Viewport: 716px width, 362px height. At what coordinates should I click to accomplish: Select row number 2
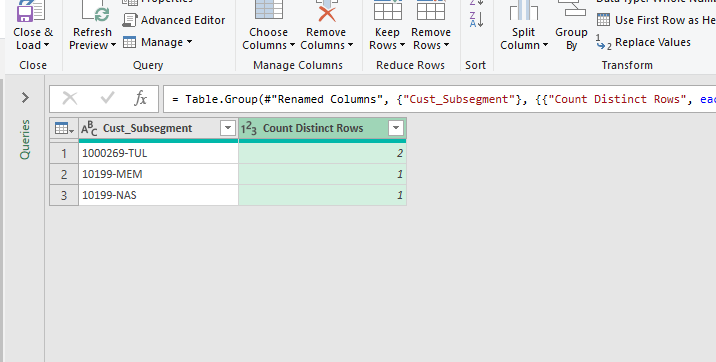click(64, 174)
